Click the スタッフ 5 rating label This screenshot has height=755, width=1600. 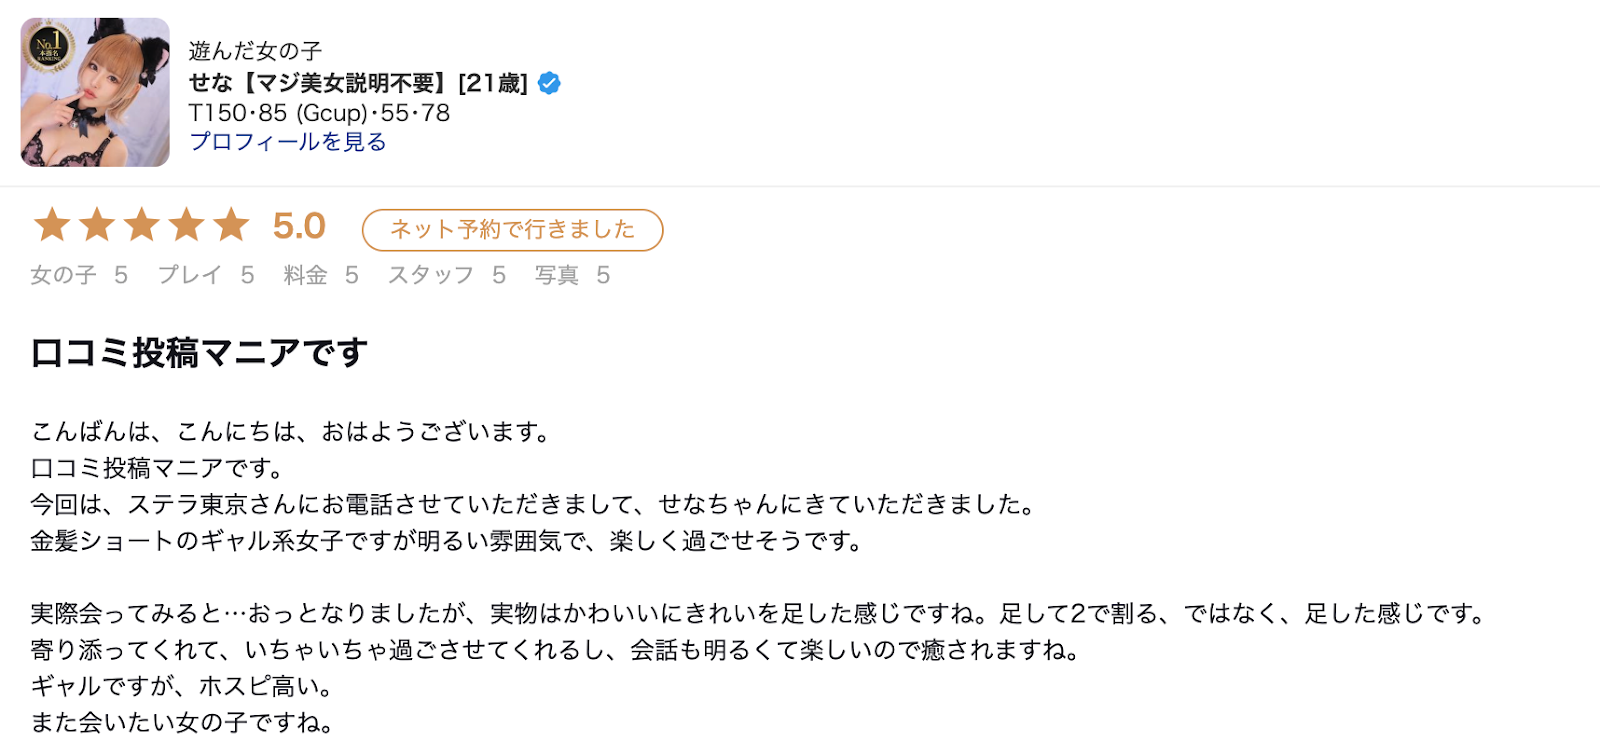click(447, 275)
